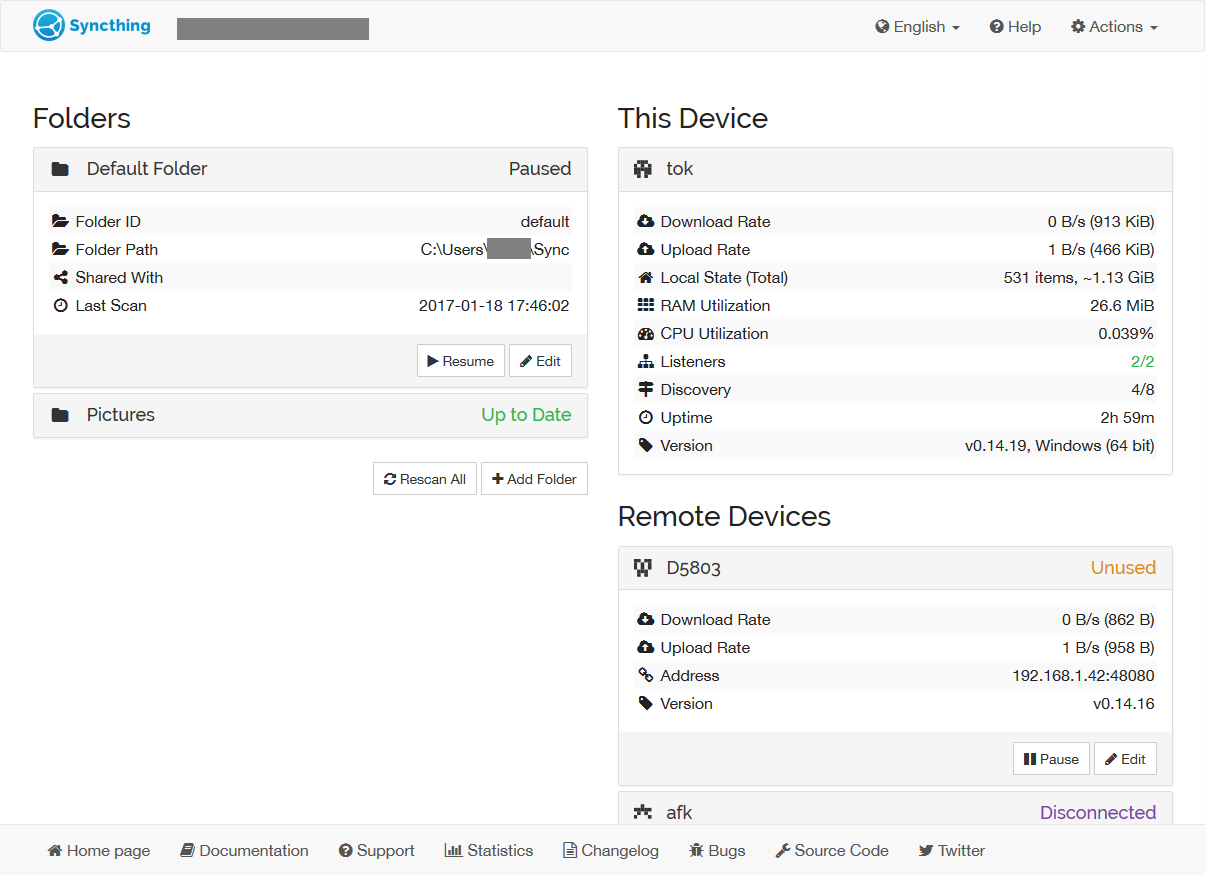
Task: Click Rescan All button
Action: tap(425, 479)
